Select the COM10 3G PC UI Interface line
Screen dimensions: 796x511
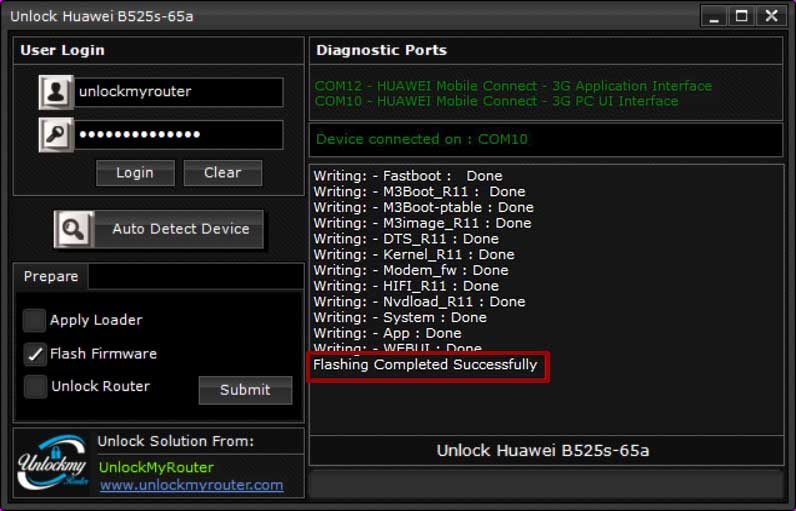click(496, 101)
